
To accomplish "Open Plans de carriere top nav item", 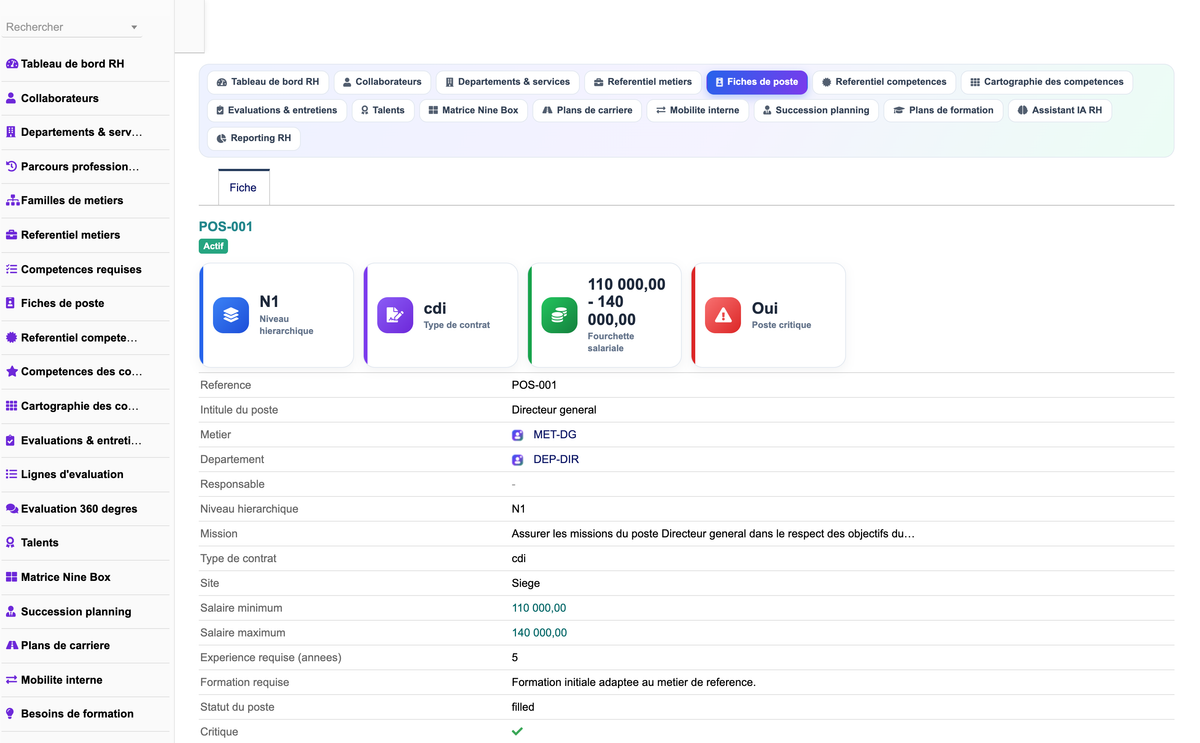I will point(587,110).
